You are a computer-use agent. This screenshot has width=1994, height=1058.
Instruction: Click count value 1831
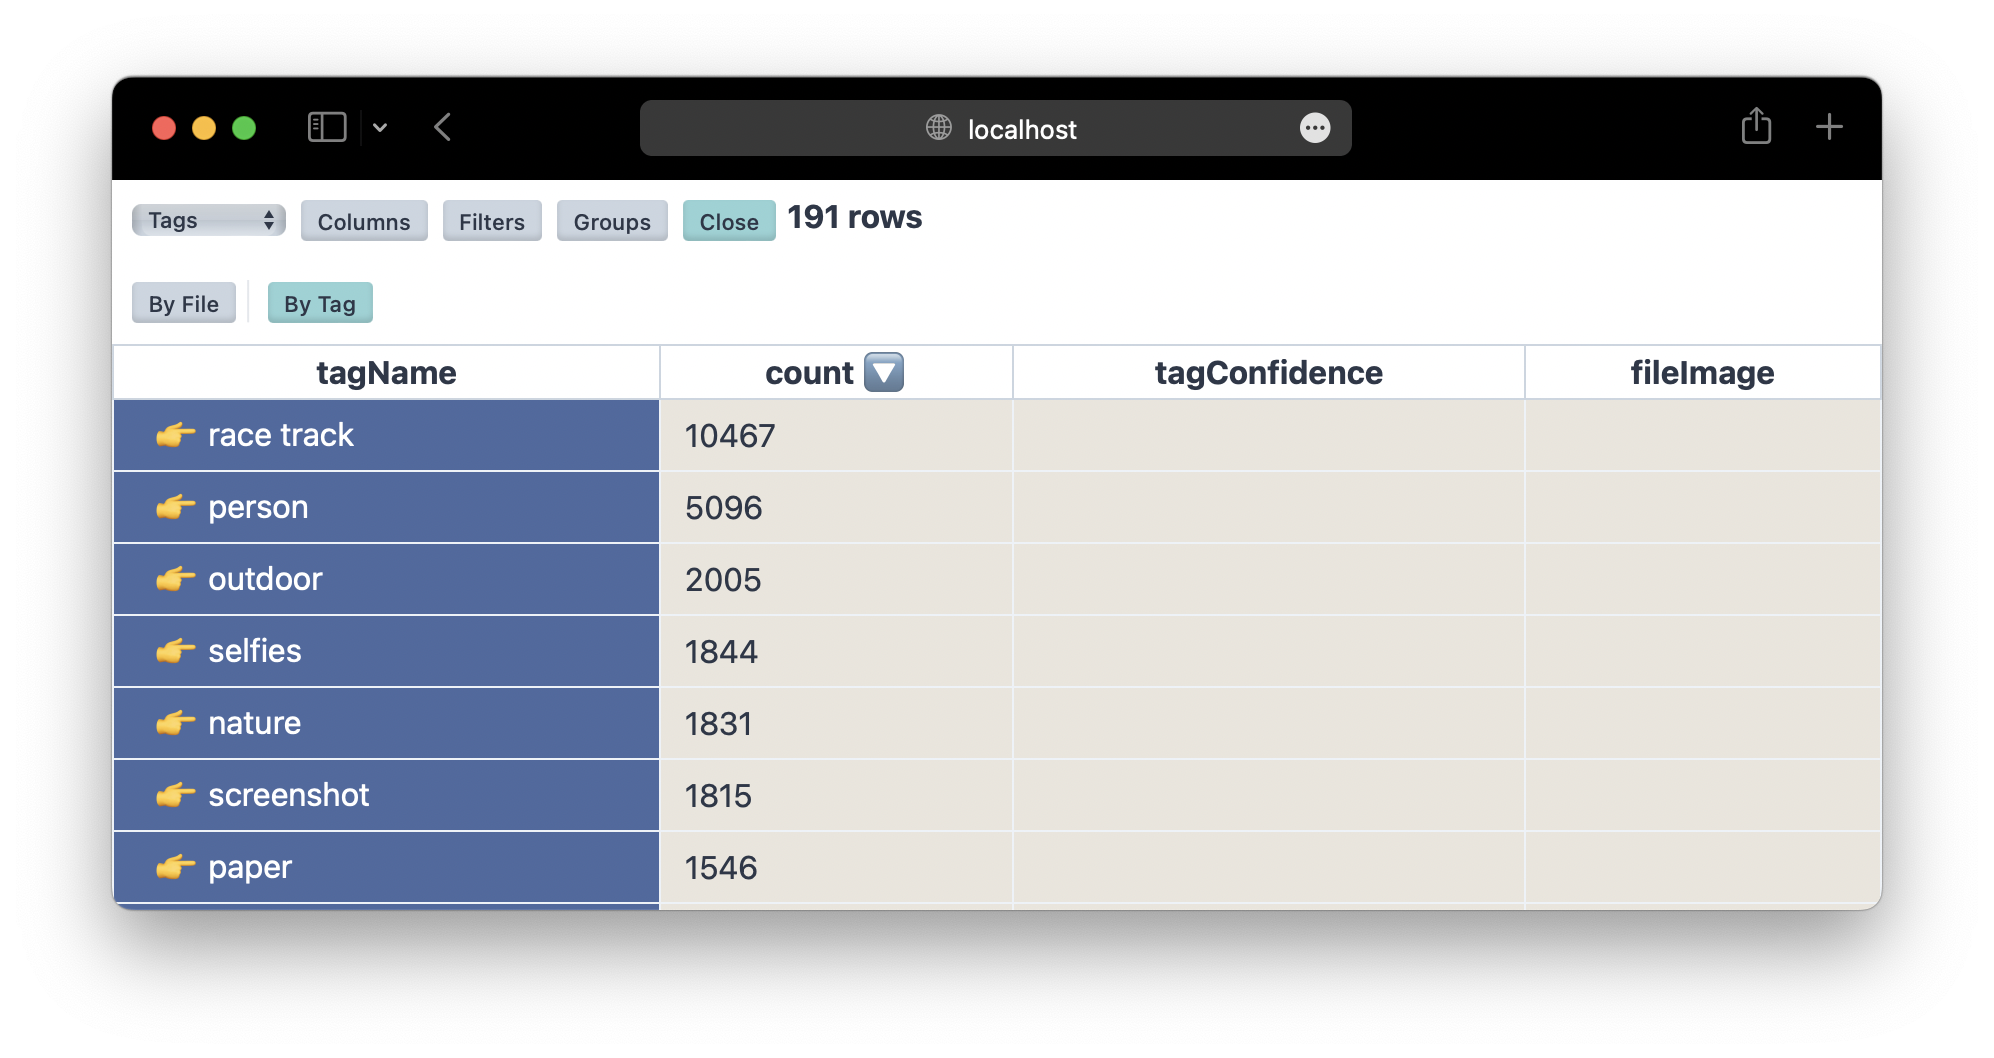718,724
